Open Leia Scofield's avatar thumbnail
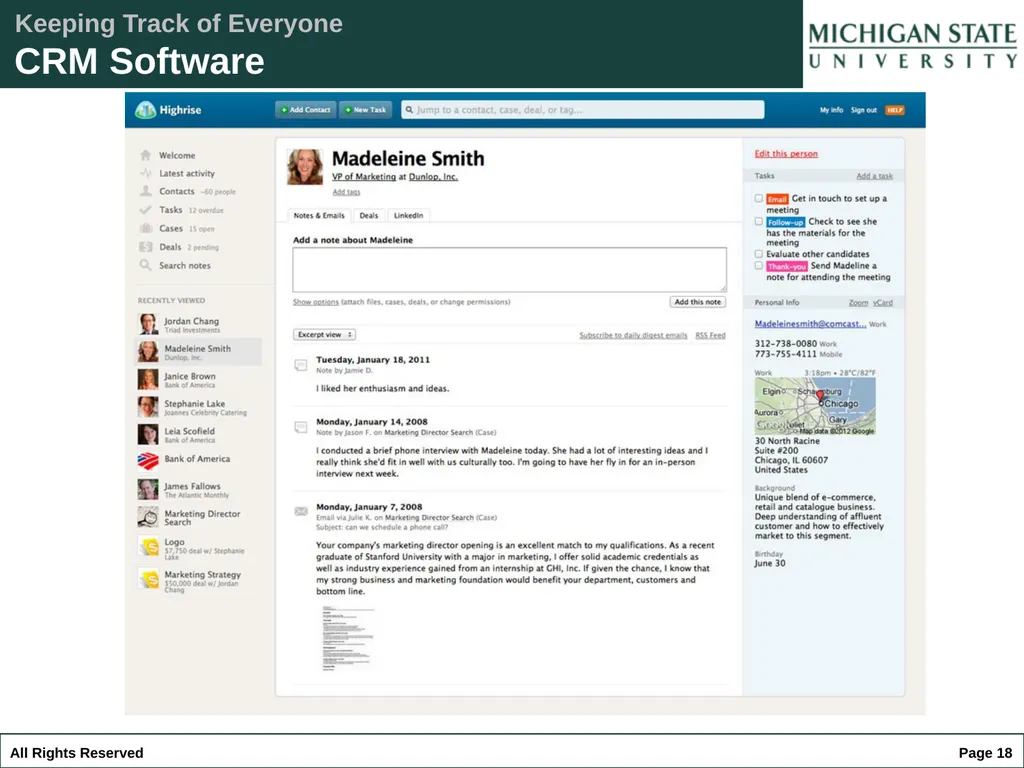This screenshot has height=768, width=1024. point(148,434)
